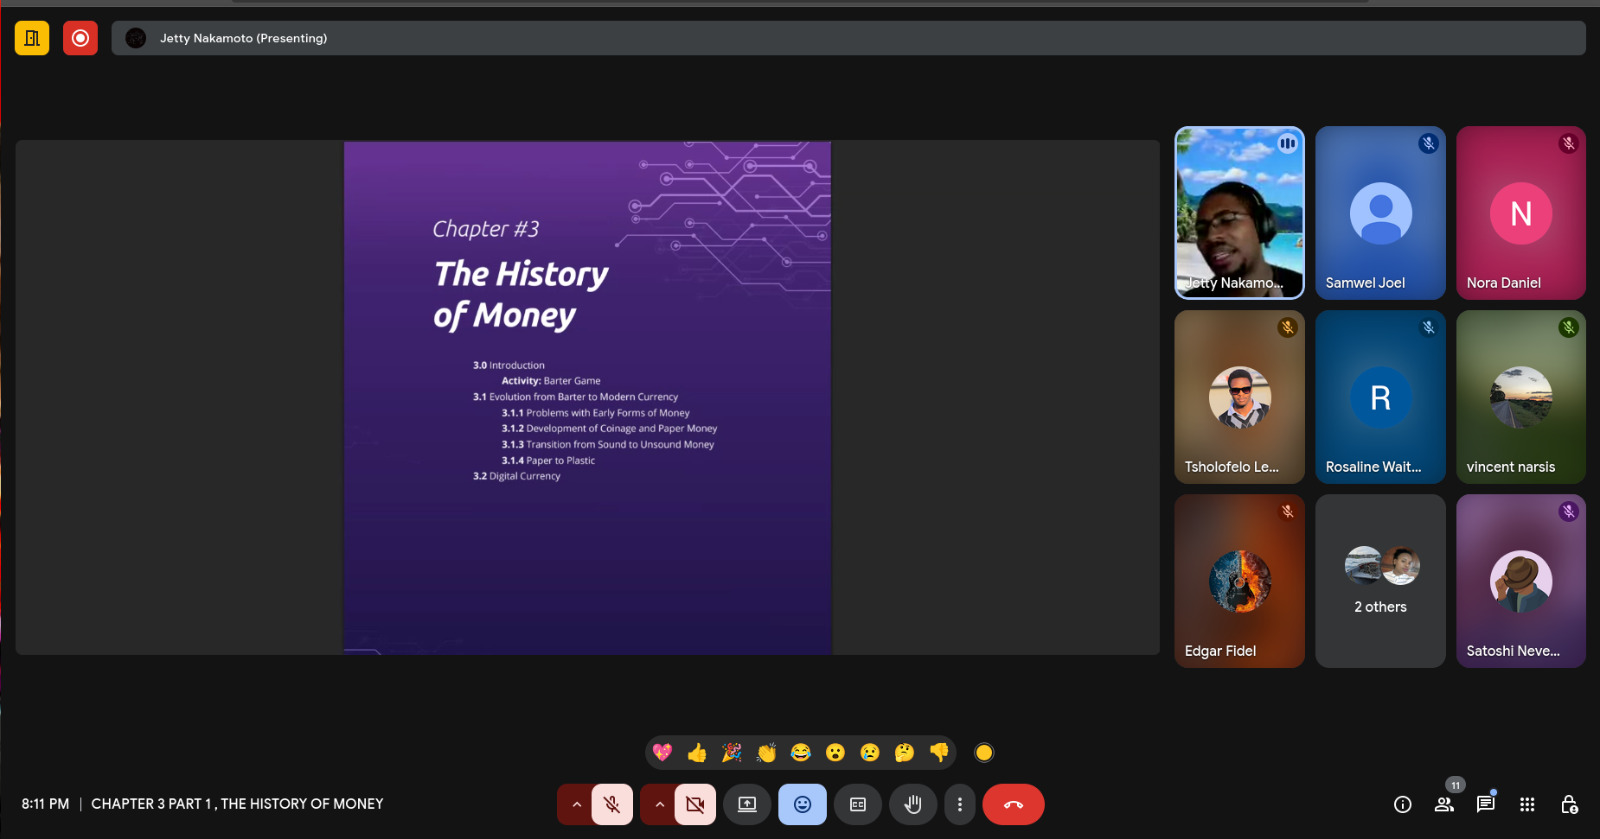
Task: Show the 2 others participants tile
Action: tap(1380, 581)
